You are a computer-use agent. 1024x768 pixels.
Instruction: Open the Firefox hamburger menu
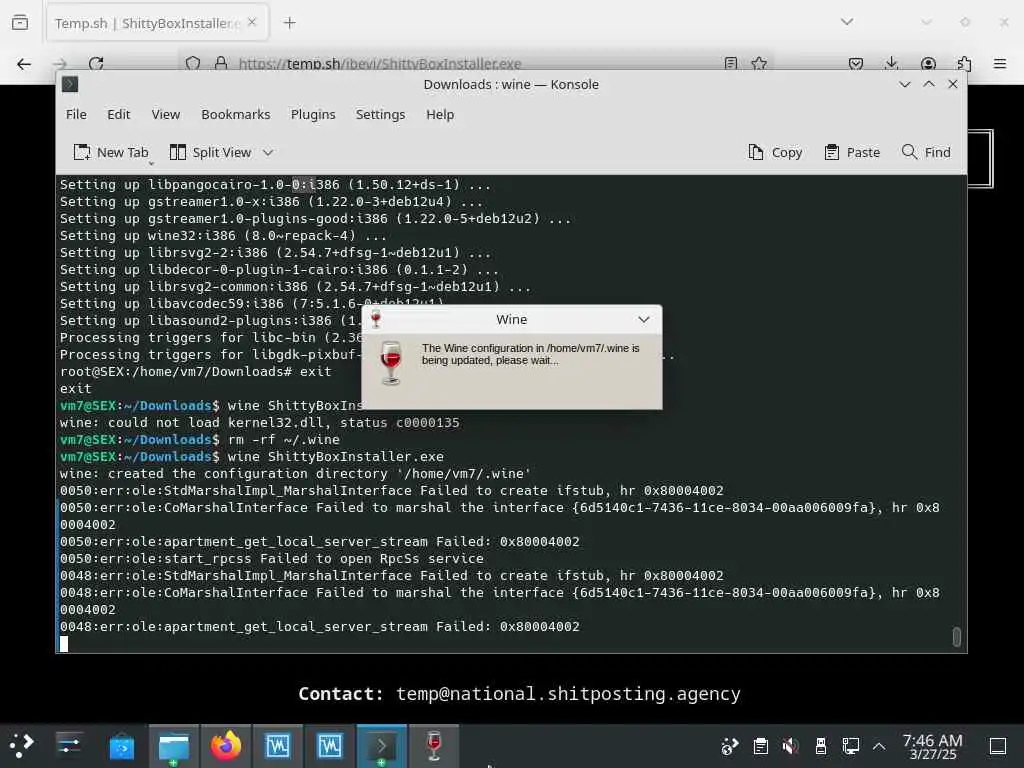tap(1000, 63)
